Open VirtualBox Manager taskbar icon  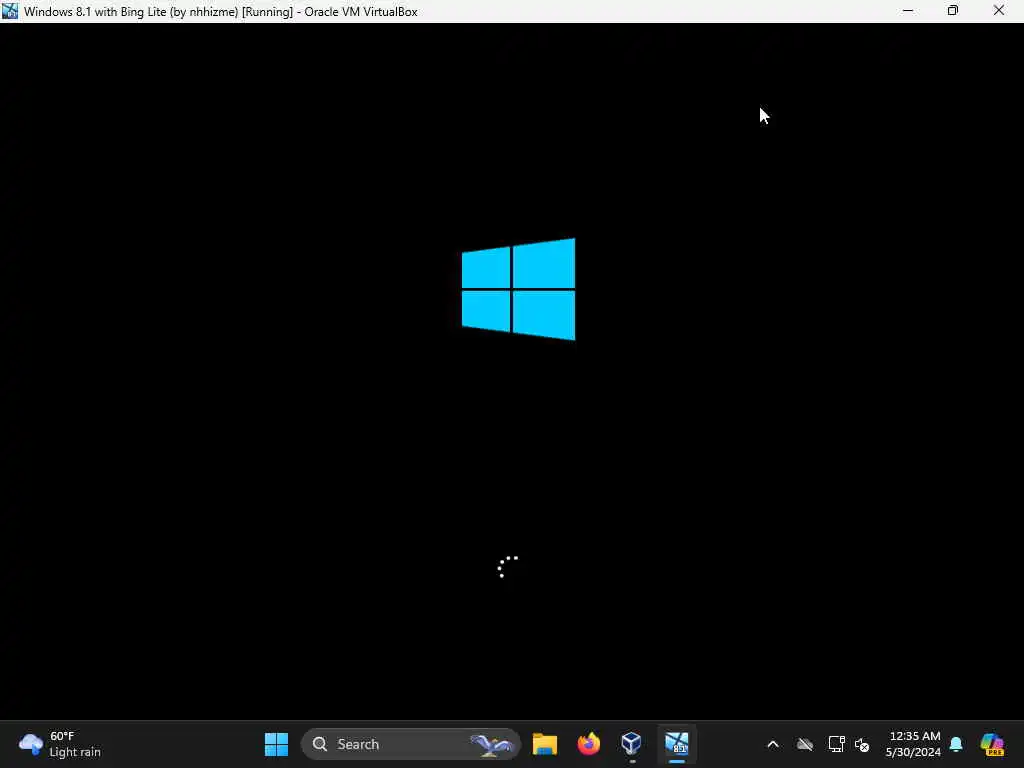pyautogui.click(x=632, y=744)
